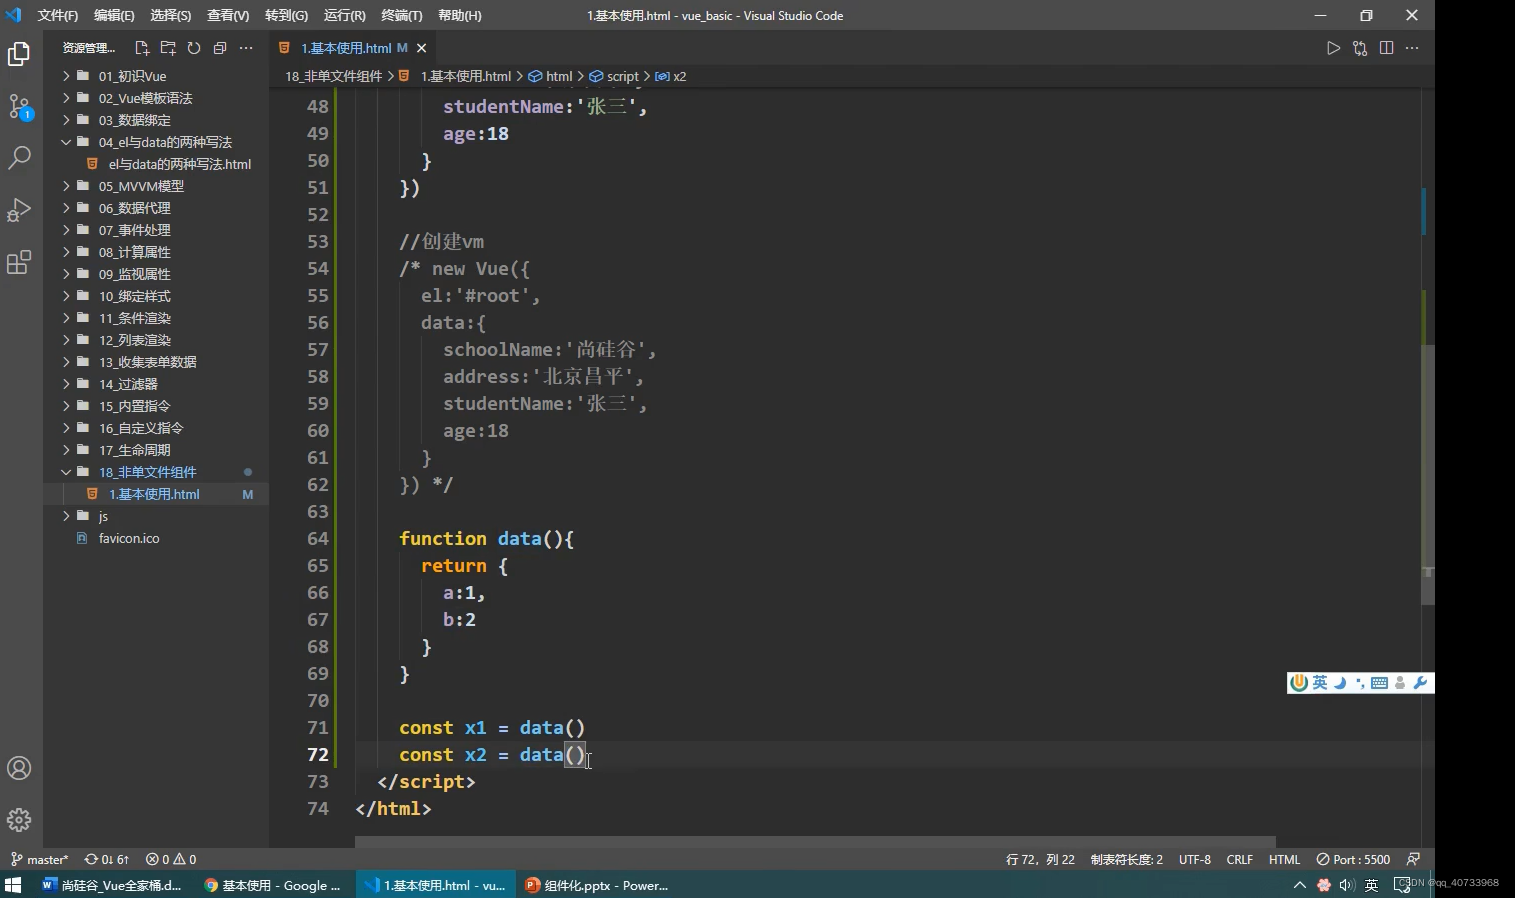
Task: Collapse all folders in explorer
Action: coord(220,48)
